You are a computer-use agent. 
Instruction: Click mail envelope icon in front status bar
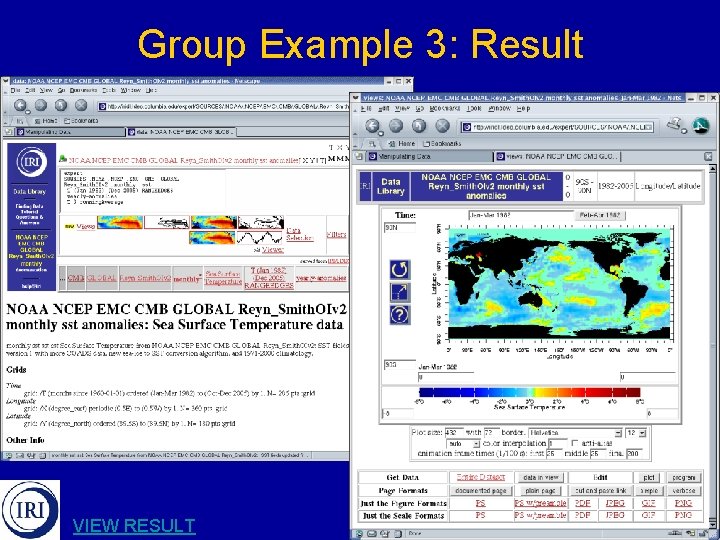click(372, 534)
